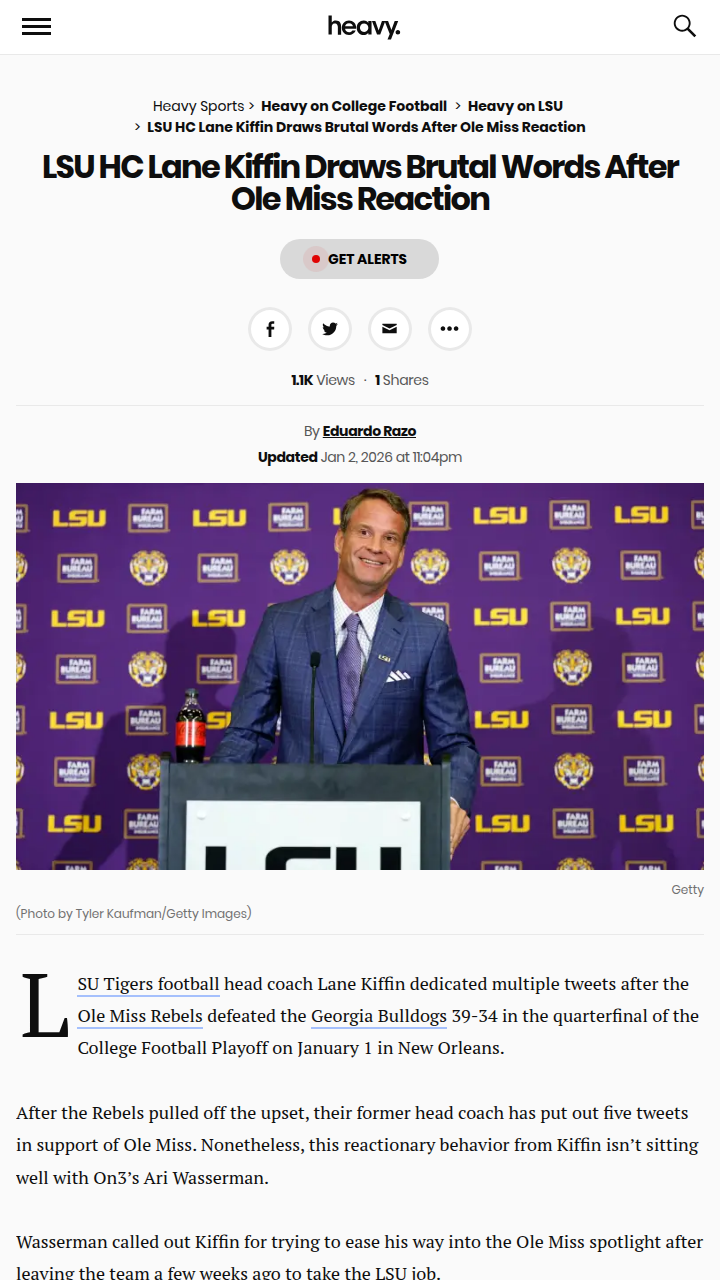Image resolution: width=720 pixels, height=1280 pixels.
Task: Open the Heavy on LSU breadcrumb
Action: point(515,106)
